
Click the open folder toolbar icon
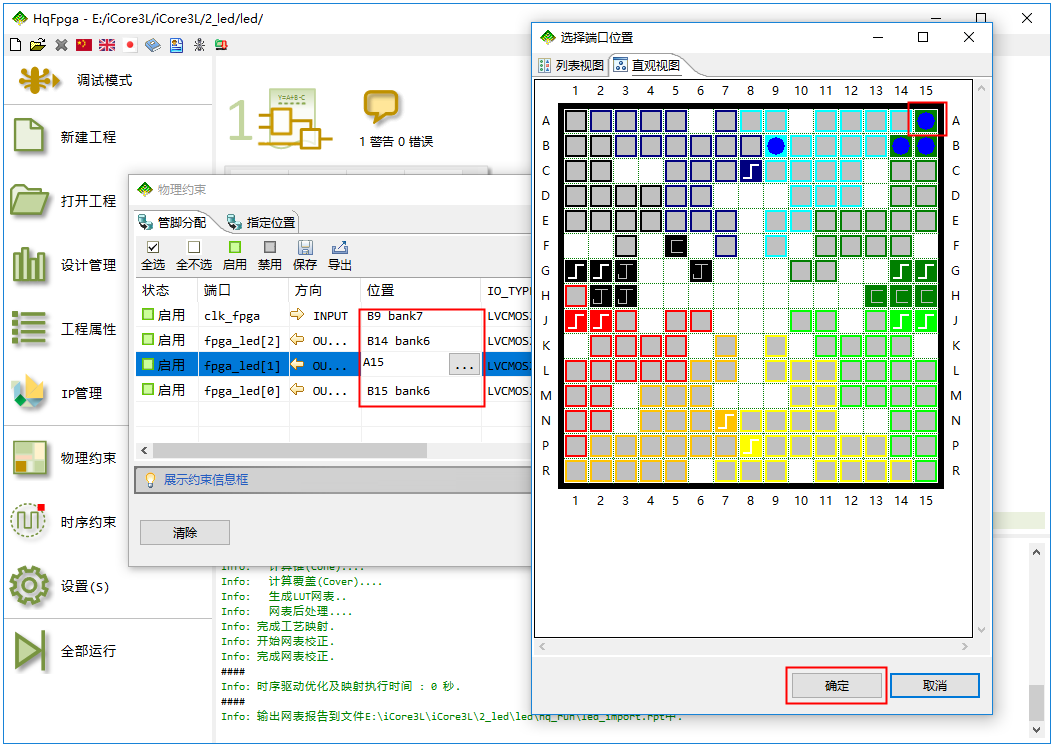[x=38, y=45]
